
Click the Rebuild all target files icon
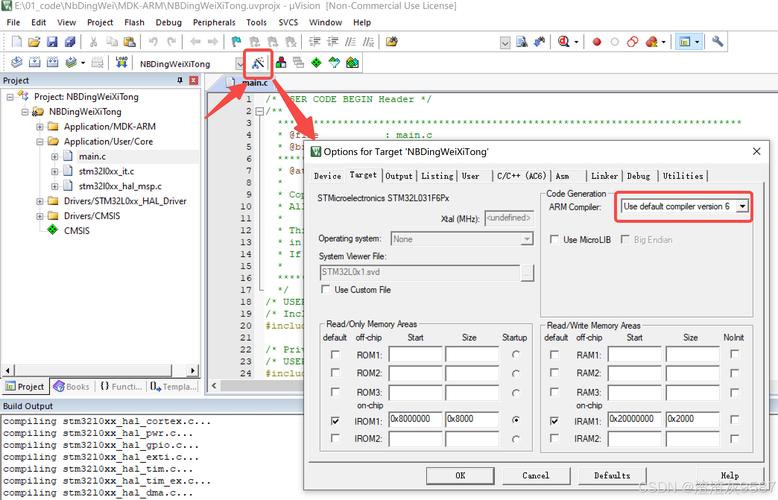(53, 62)
